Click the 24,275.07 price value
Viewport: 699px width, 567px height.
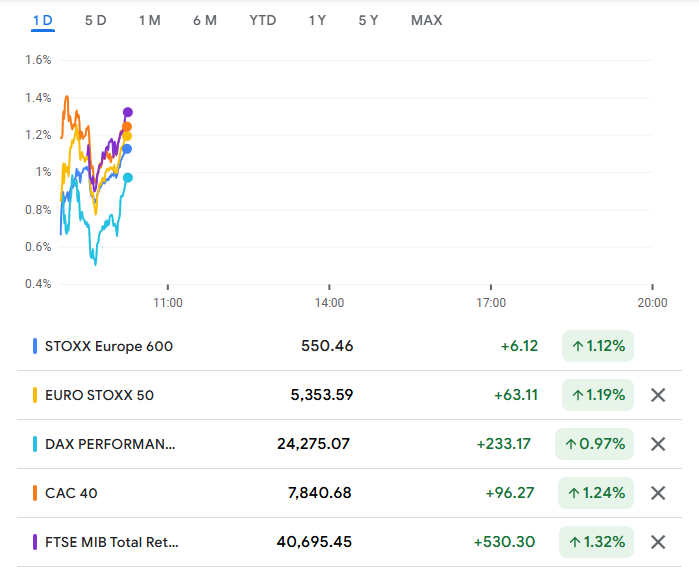pyautogui.click(x=314, y=444)
